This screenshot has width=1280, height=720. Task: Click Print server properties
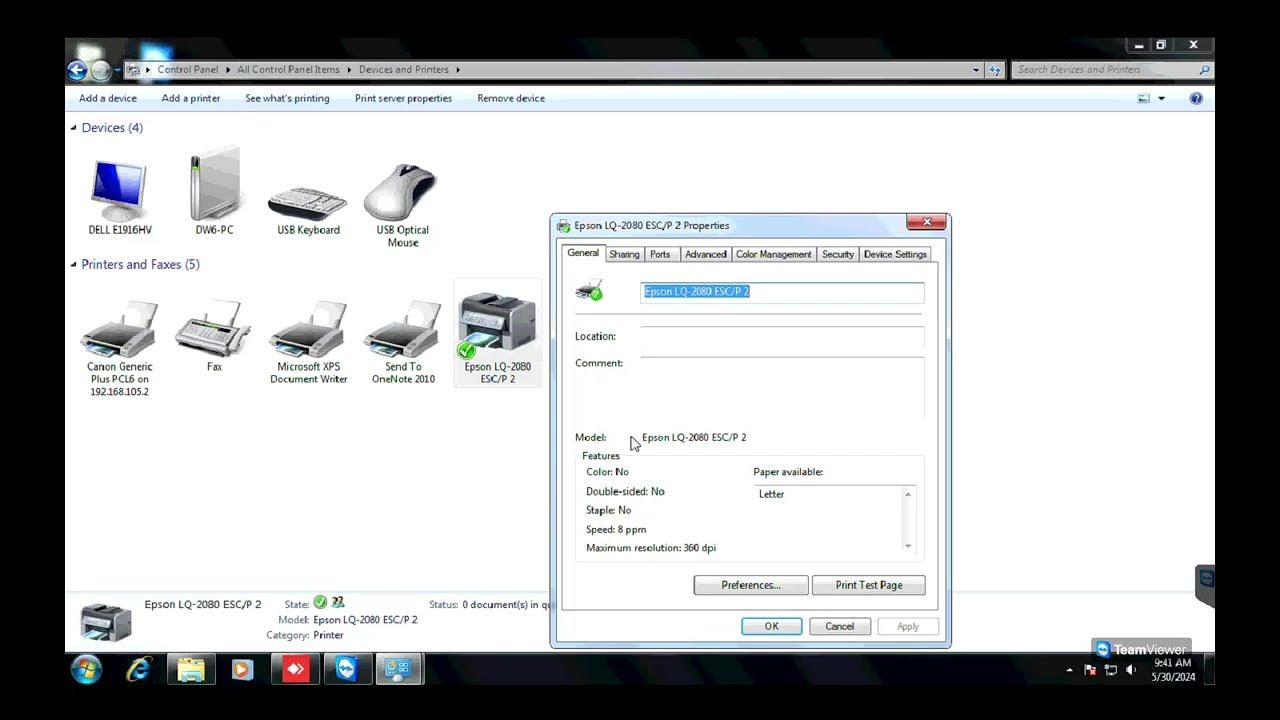(x=403, y=98)
